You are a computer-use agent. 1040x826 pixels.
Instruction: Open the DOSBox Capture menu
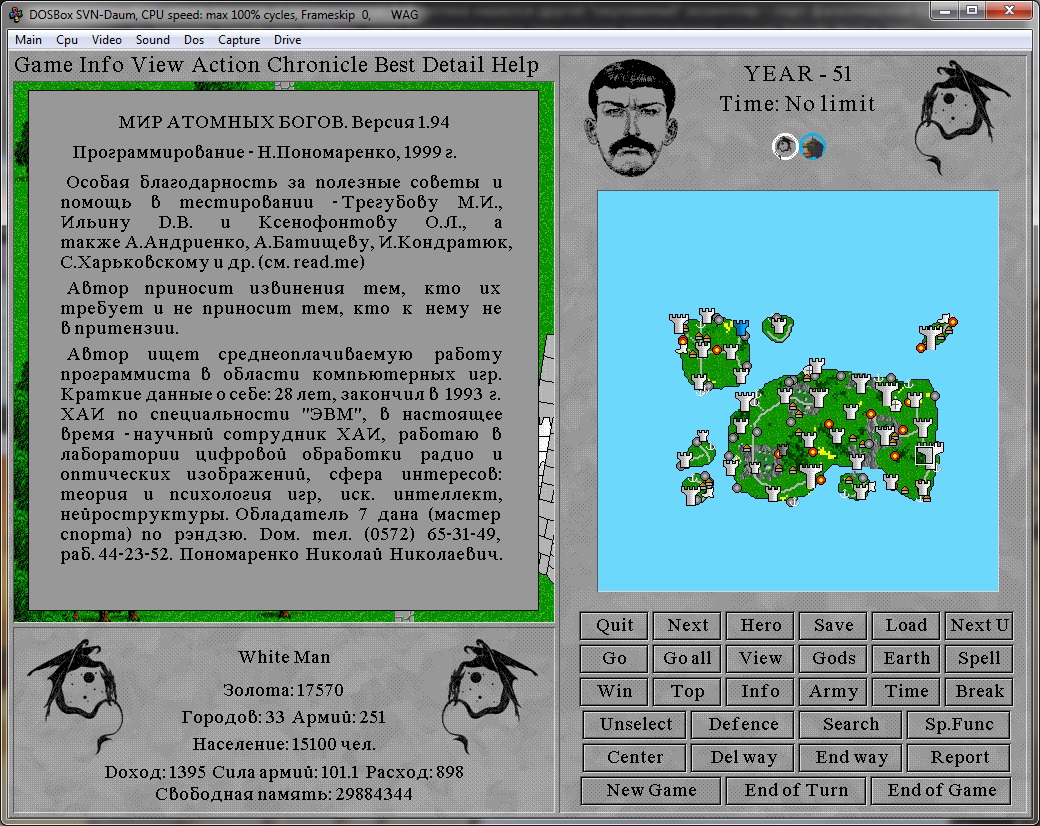(238, 40)
